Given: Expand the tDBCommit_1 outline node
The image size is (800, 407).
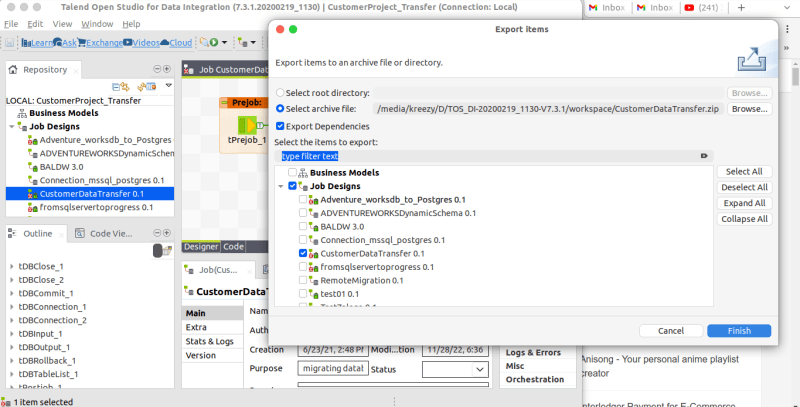Looking at the screenshot, I should [x=11, y=293].
